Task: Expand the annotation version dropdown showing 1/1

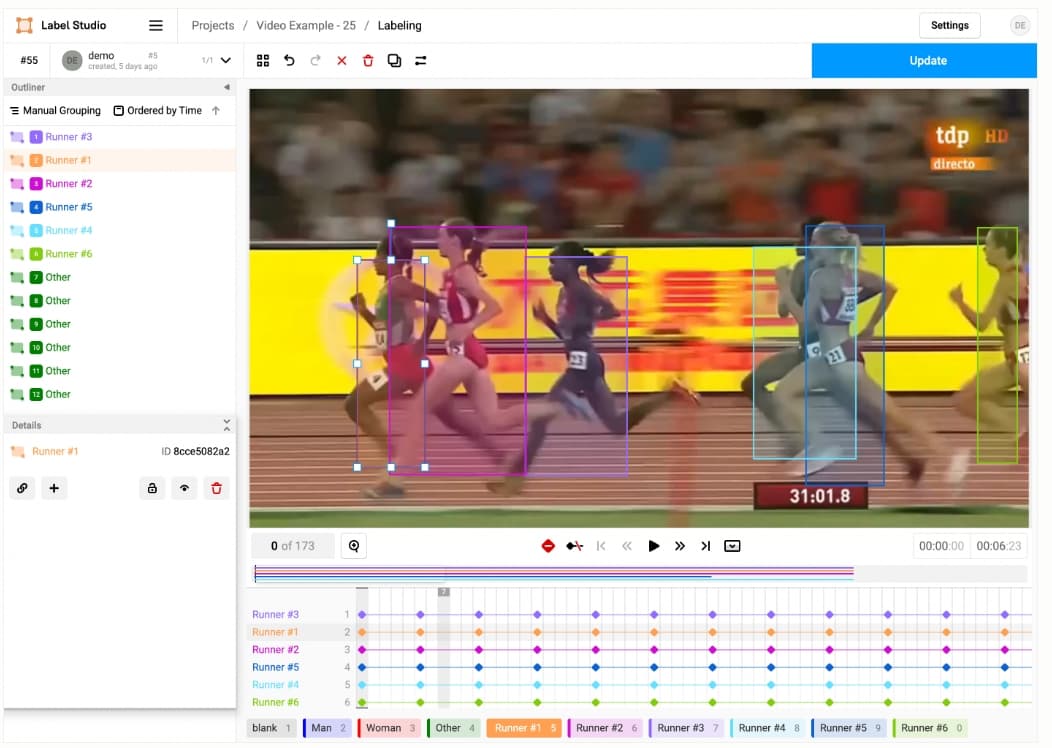Action: click(224, 60)
